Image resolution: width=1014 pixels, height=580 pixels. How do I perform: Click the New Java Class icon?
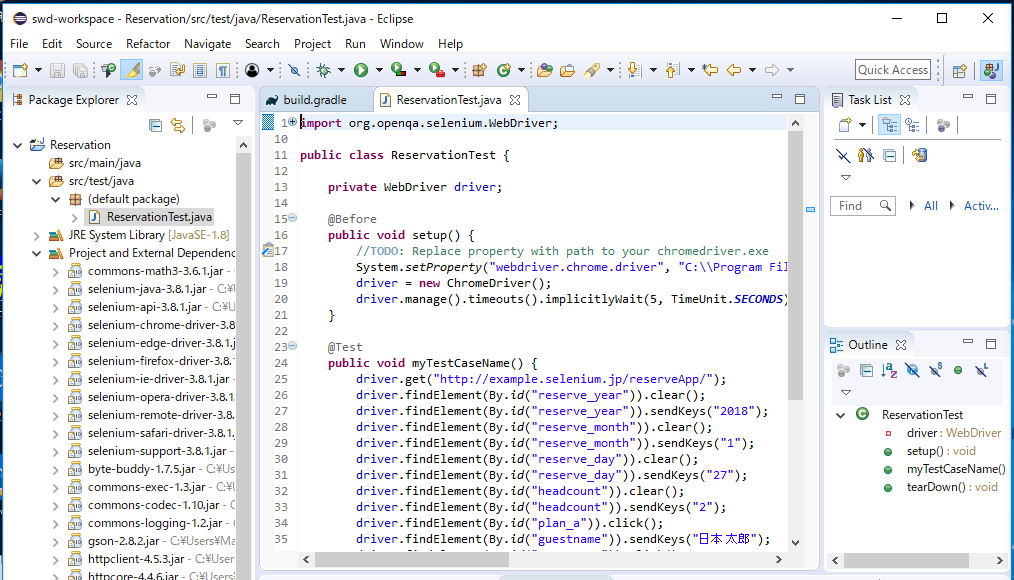click(504, 70)
